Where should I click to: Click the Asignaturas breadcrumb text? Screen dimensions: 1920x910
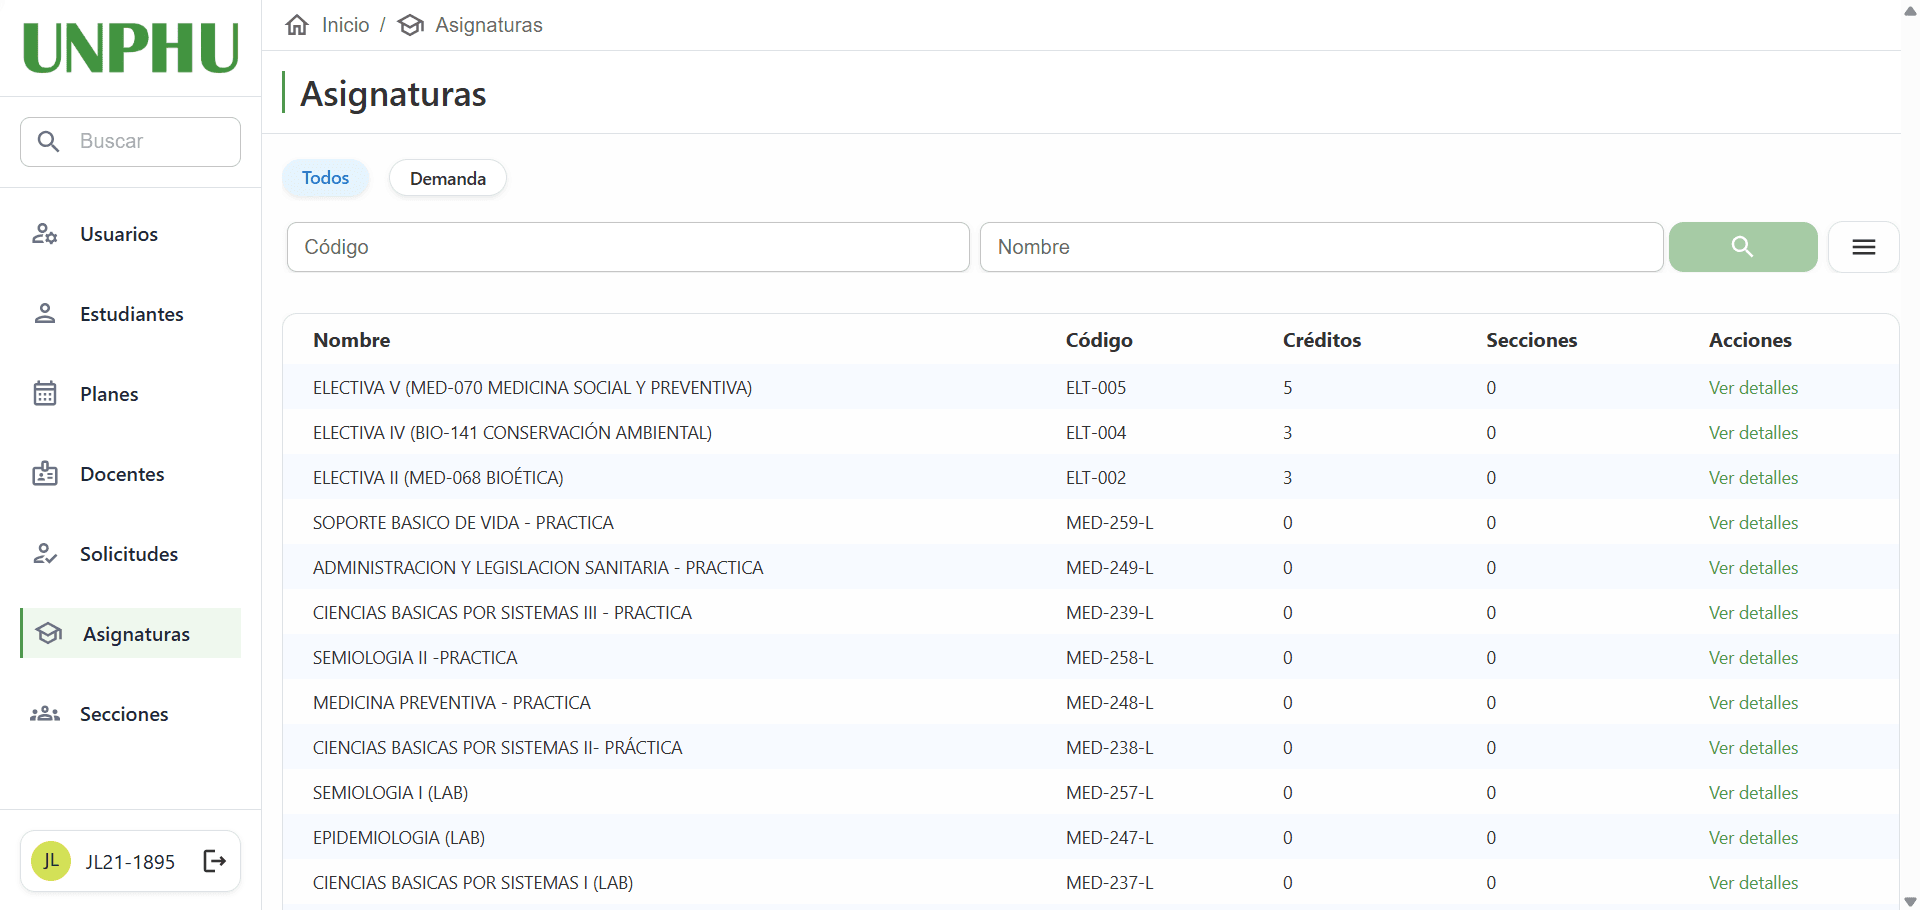(x=489, y=25)
